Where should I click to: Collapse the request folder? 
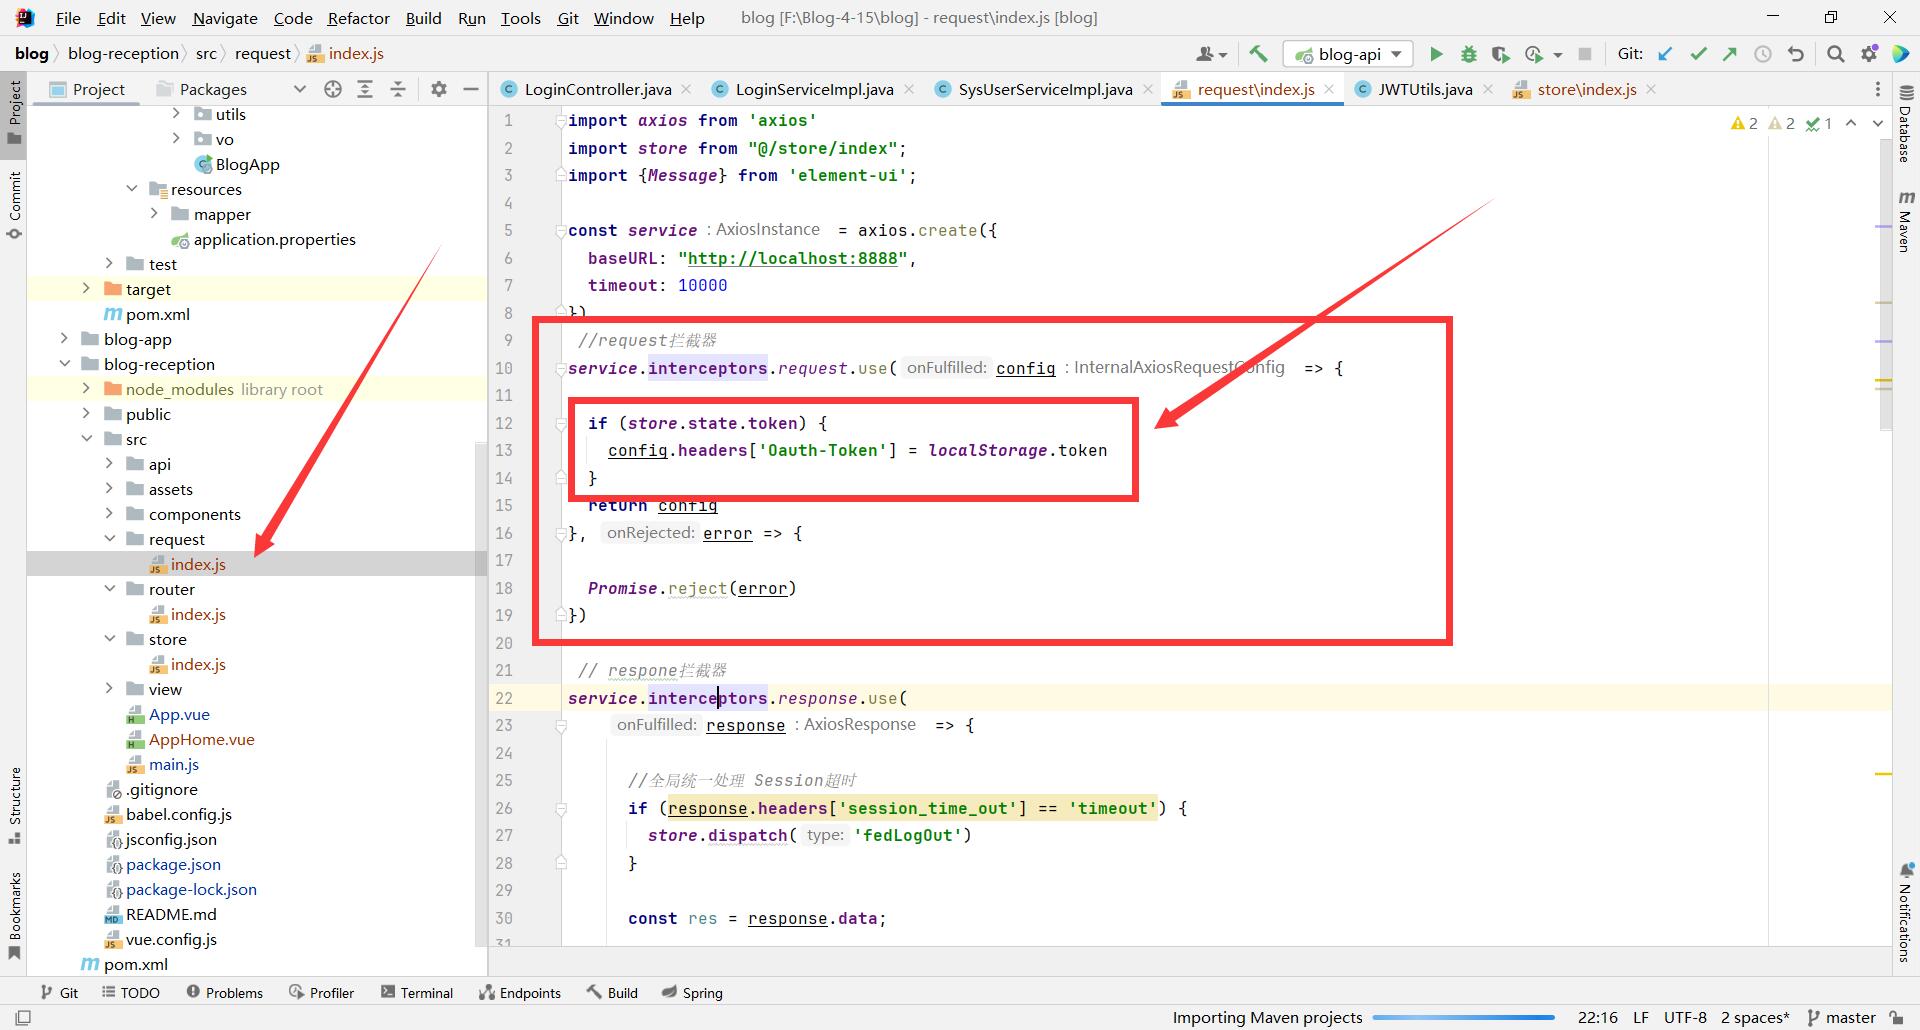109,538
